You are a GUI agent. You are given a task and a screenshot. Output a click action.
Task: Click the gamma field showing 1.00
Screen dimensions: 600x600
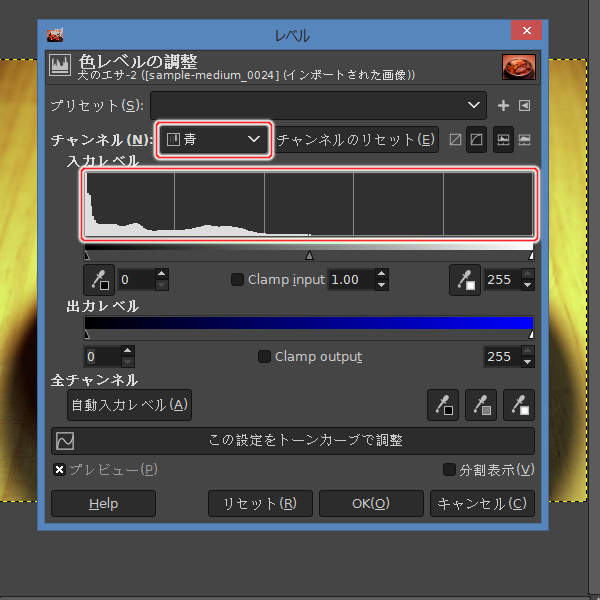(351, 280)
